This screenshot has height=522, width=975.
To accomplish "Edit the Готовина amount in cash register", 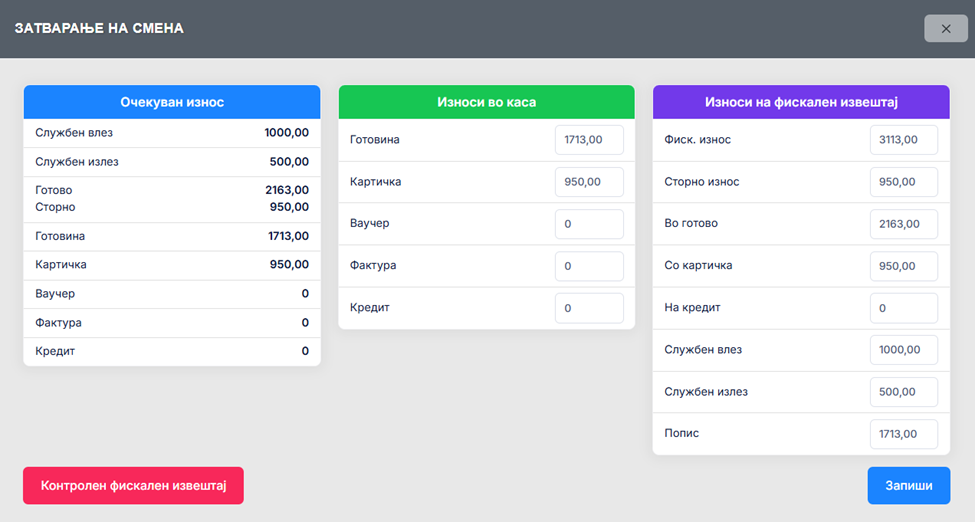I will pyautogui.click(x=589, y=140).
